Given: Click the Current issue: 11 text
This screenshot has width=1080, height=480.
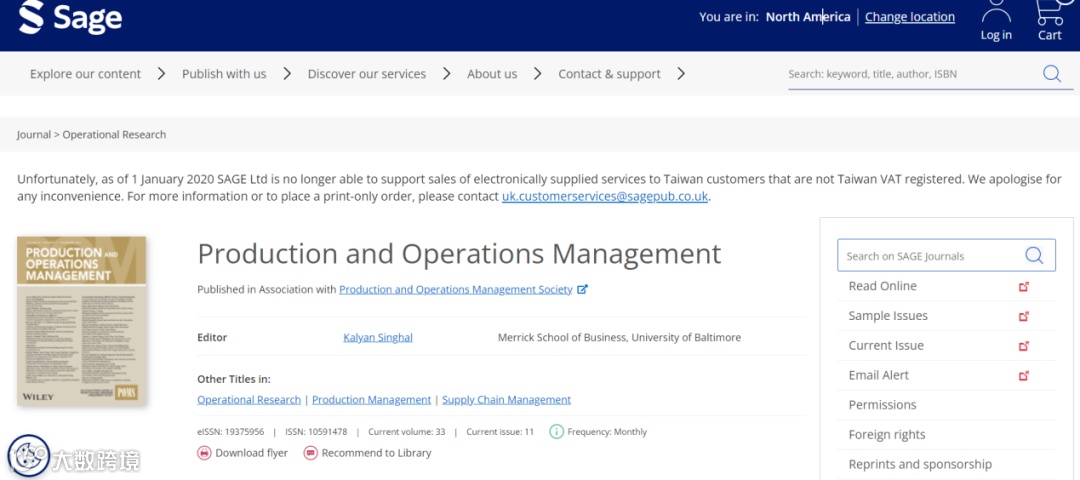Looking at the screenshot, I should point(500,432).
